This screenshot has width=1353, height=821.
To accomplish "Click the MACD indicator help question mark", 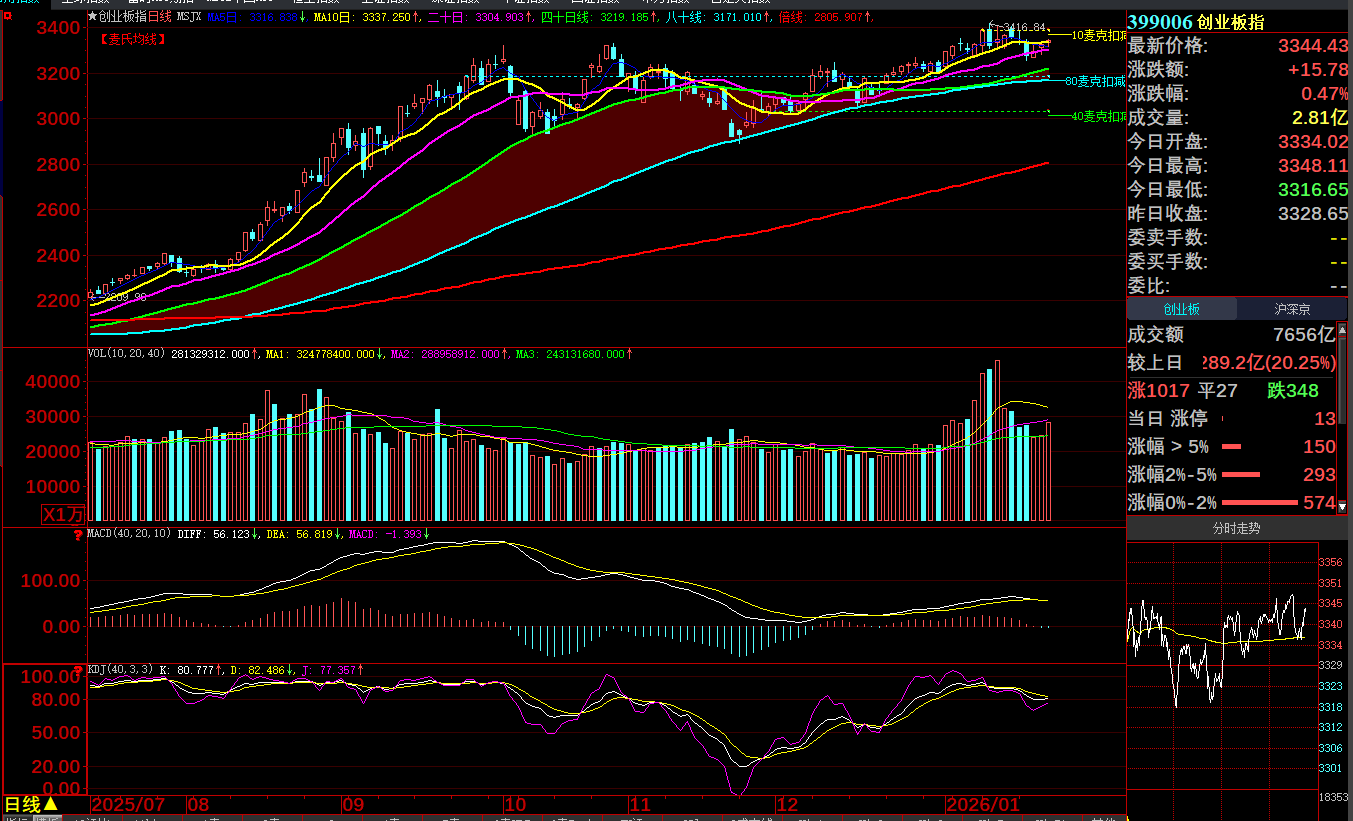I will pyautogui.click(x=79, y=535).
